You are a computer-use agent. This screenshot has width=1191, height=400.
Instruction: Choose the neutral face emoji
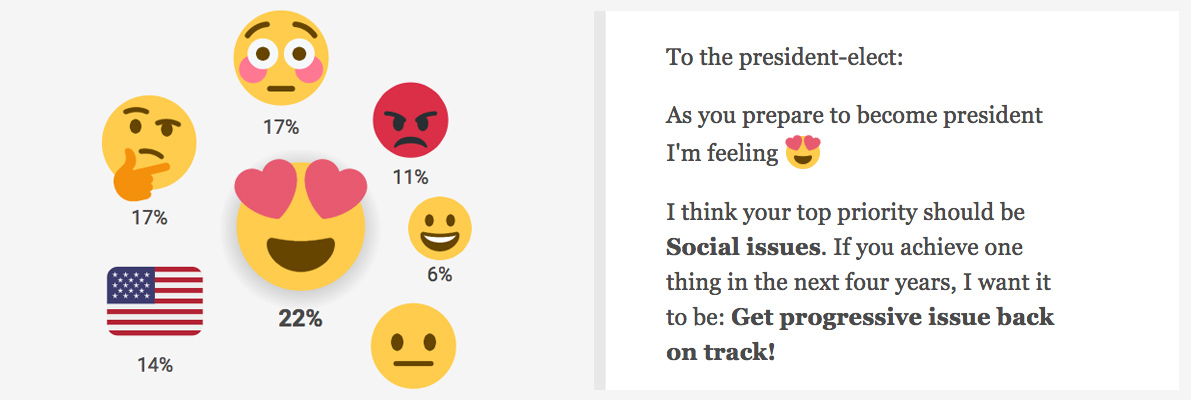pos(413,345)
